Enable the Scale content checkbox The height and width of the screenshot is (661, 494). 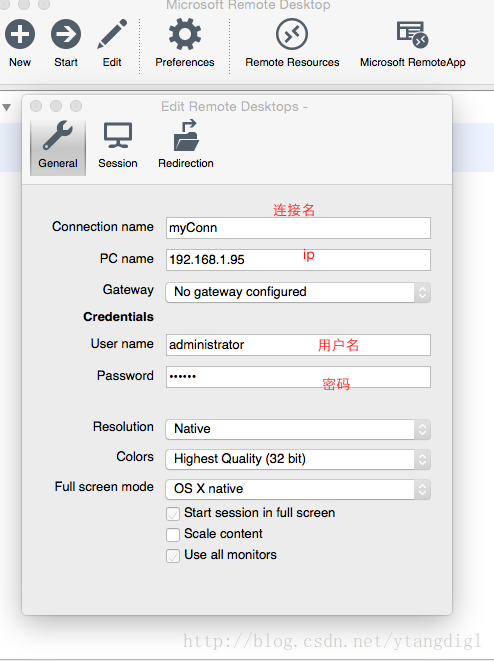[173, 535]
